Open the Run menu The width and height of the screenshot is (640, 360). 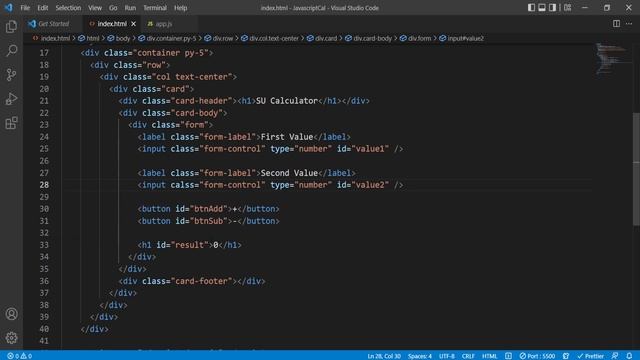pyautogui.click(x=130, y=8)
